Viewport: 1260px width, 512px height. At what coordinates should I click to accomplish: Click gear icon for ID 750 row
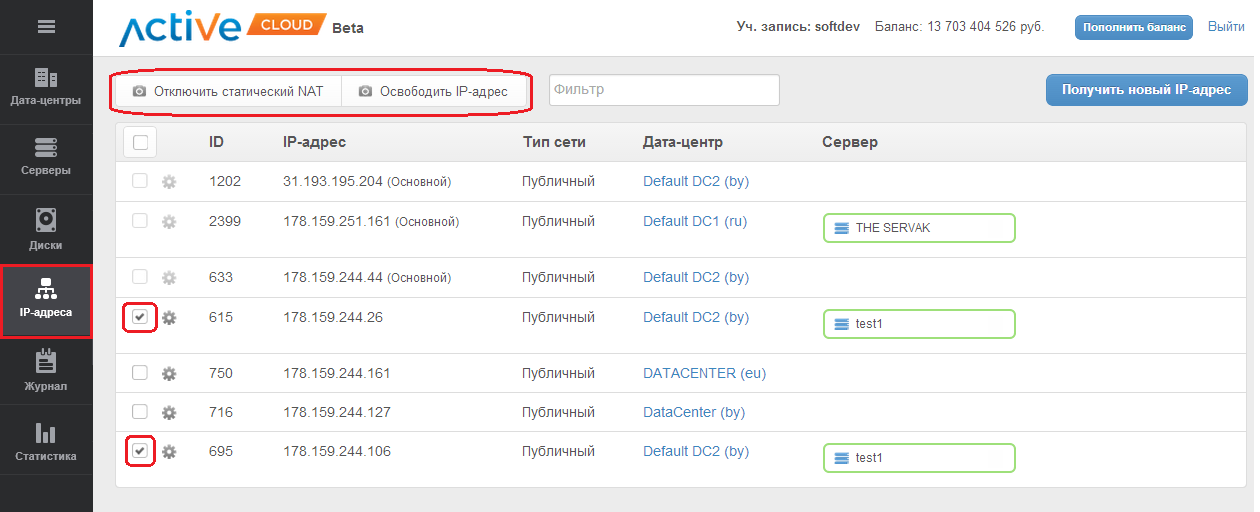(x=169, y=374)
